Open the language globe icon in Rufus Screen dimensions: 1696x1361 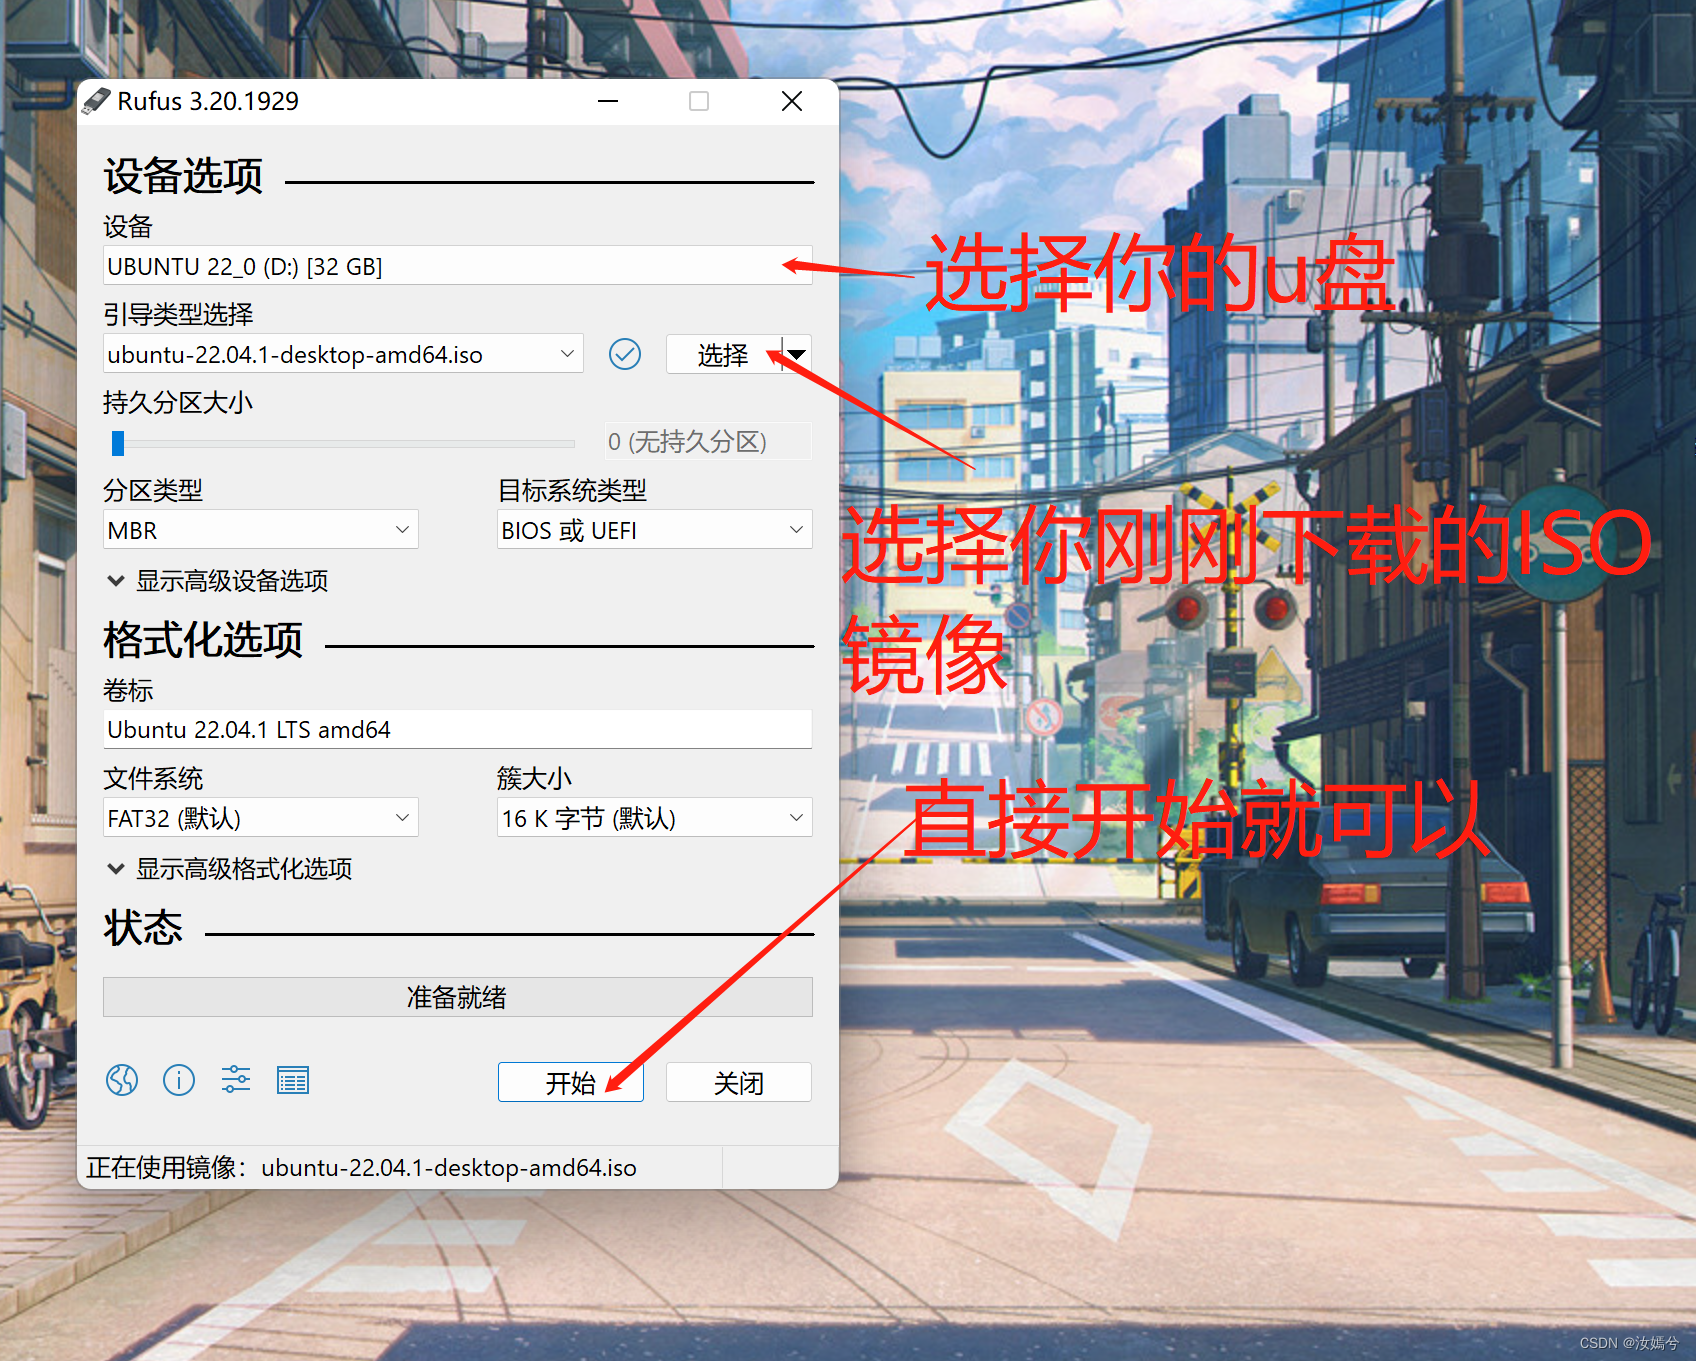click(x=122, y=1080)
